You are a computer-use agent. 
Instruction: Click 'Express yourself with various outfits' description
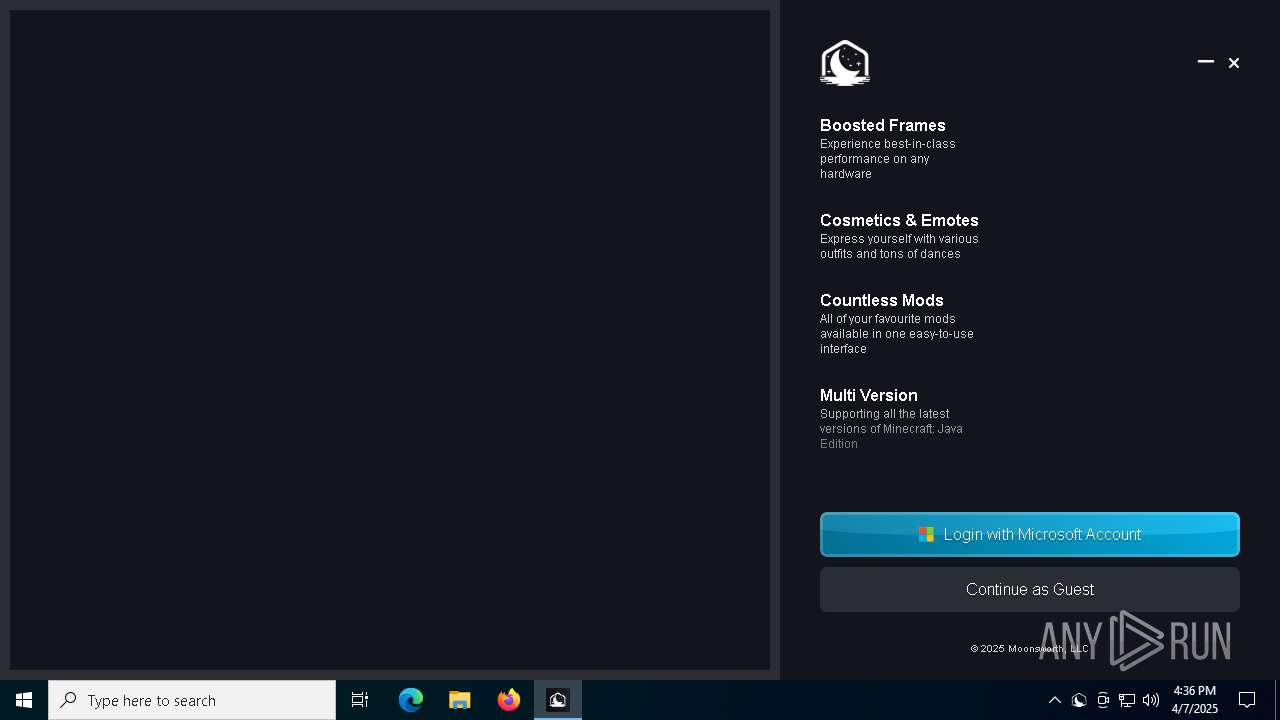(899, 246)
